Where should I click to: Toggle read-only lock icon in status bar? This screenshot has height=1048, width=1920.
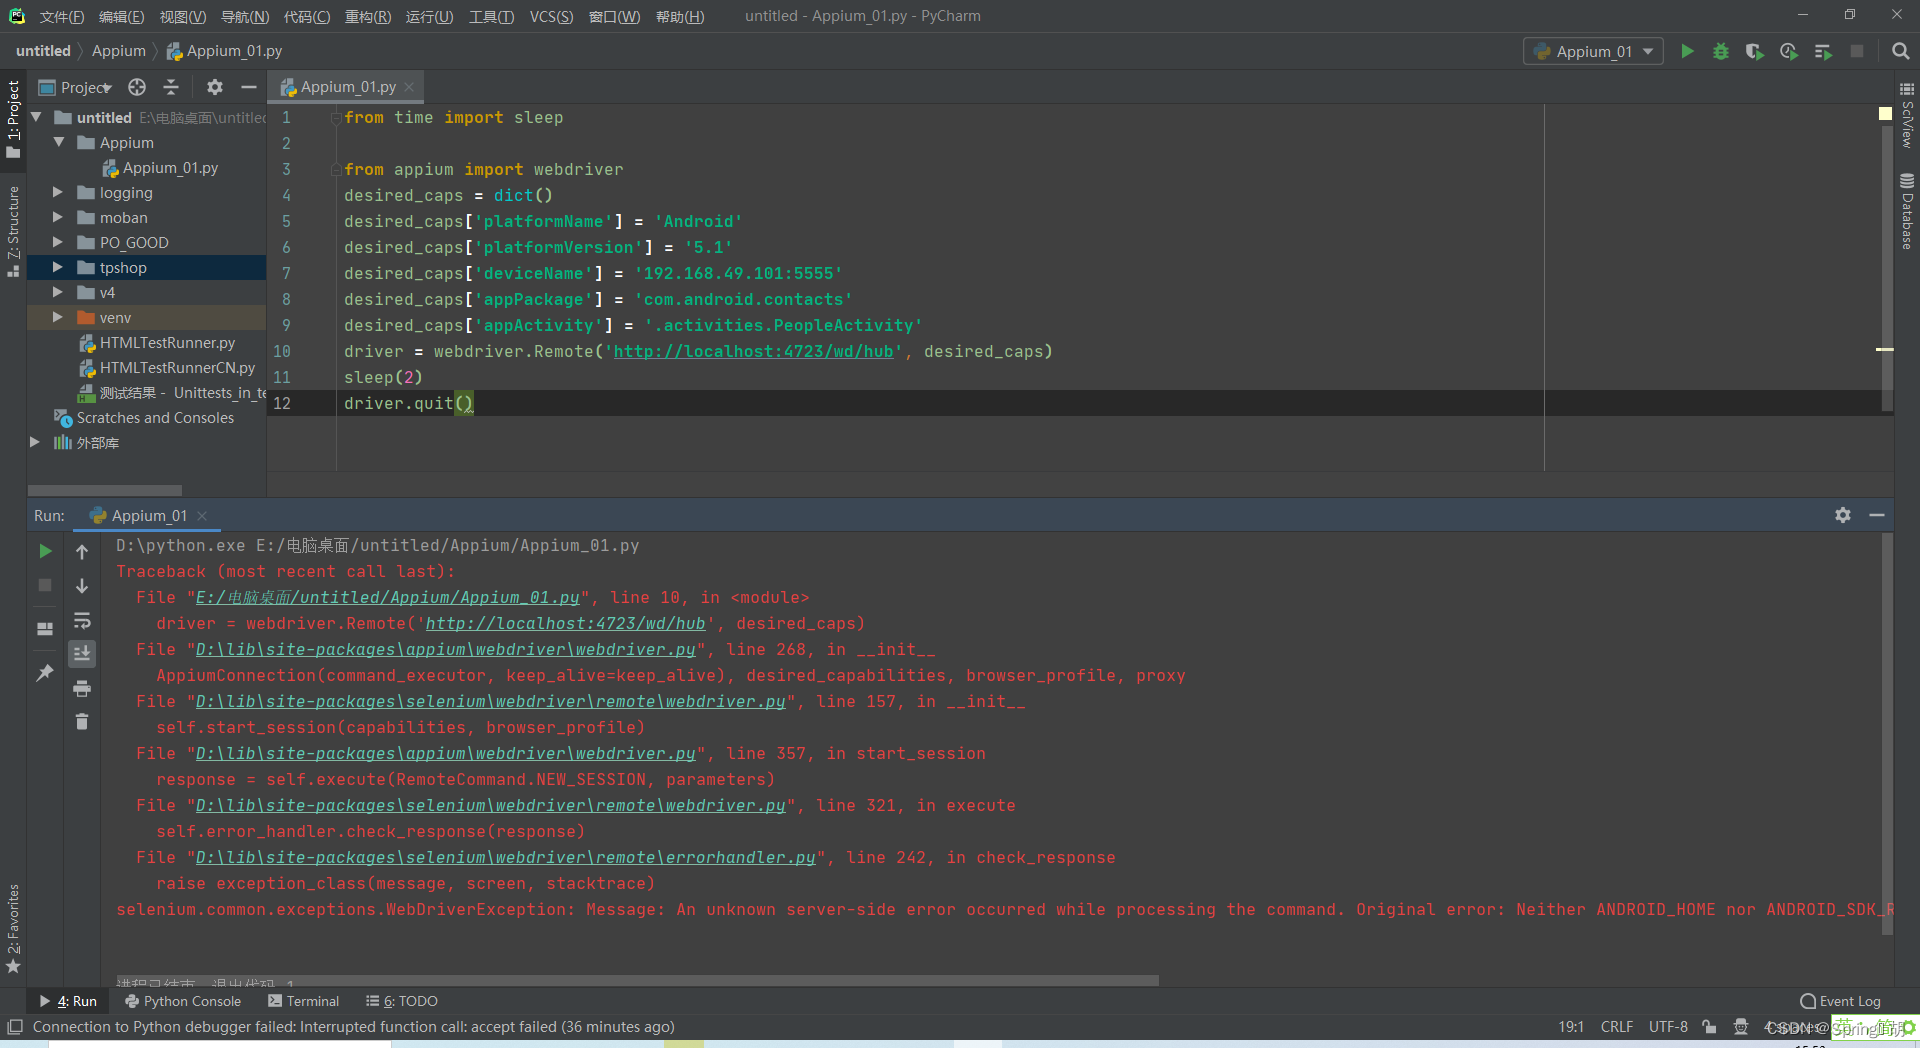tap(1709, 1027)
